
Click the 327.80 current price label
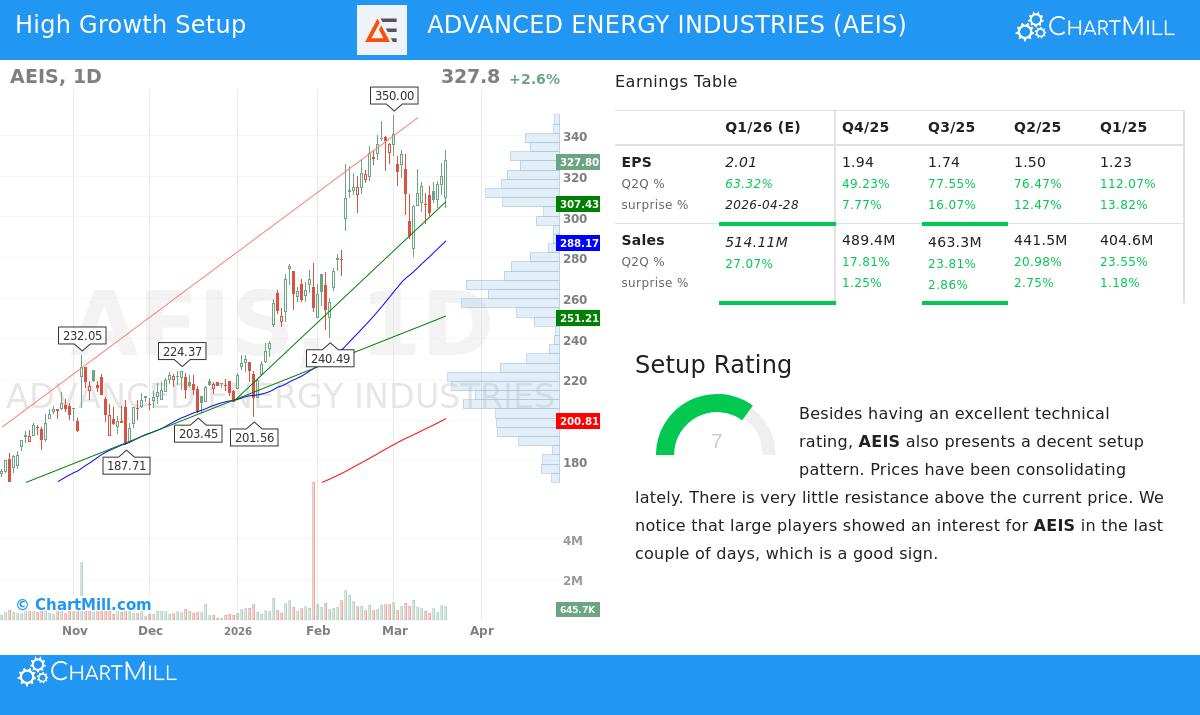click(x=577, y=161)
